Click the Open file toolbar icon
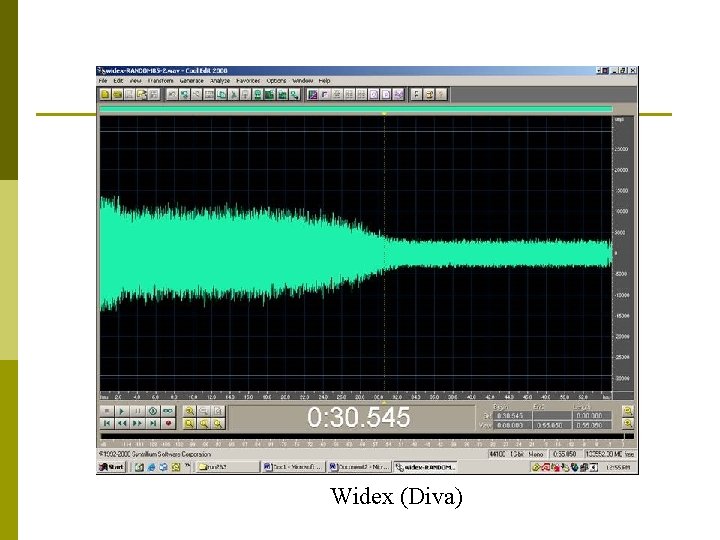This screenshot has height=540, width=720. coord(118,95)
